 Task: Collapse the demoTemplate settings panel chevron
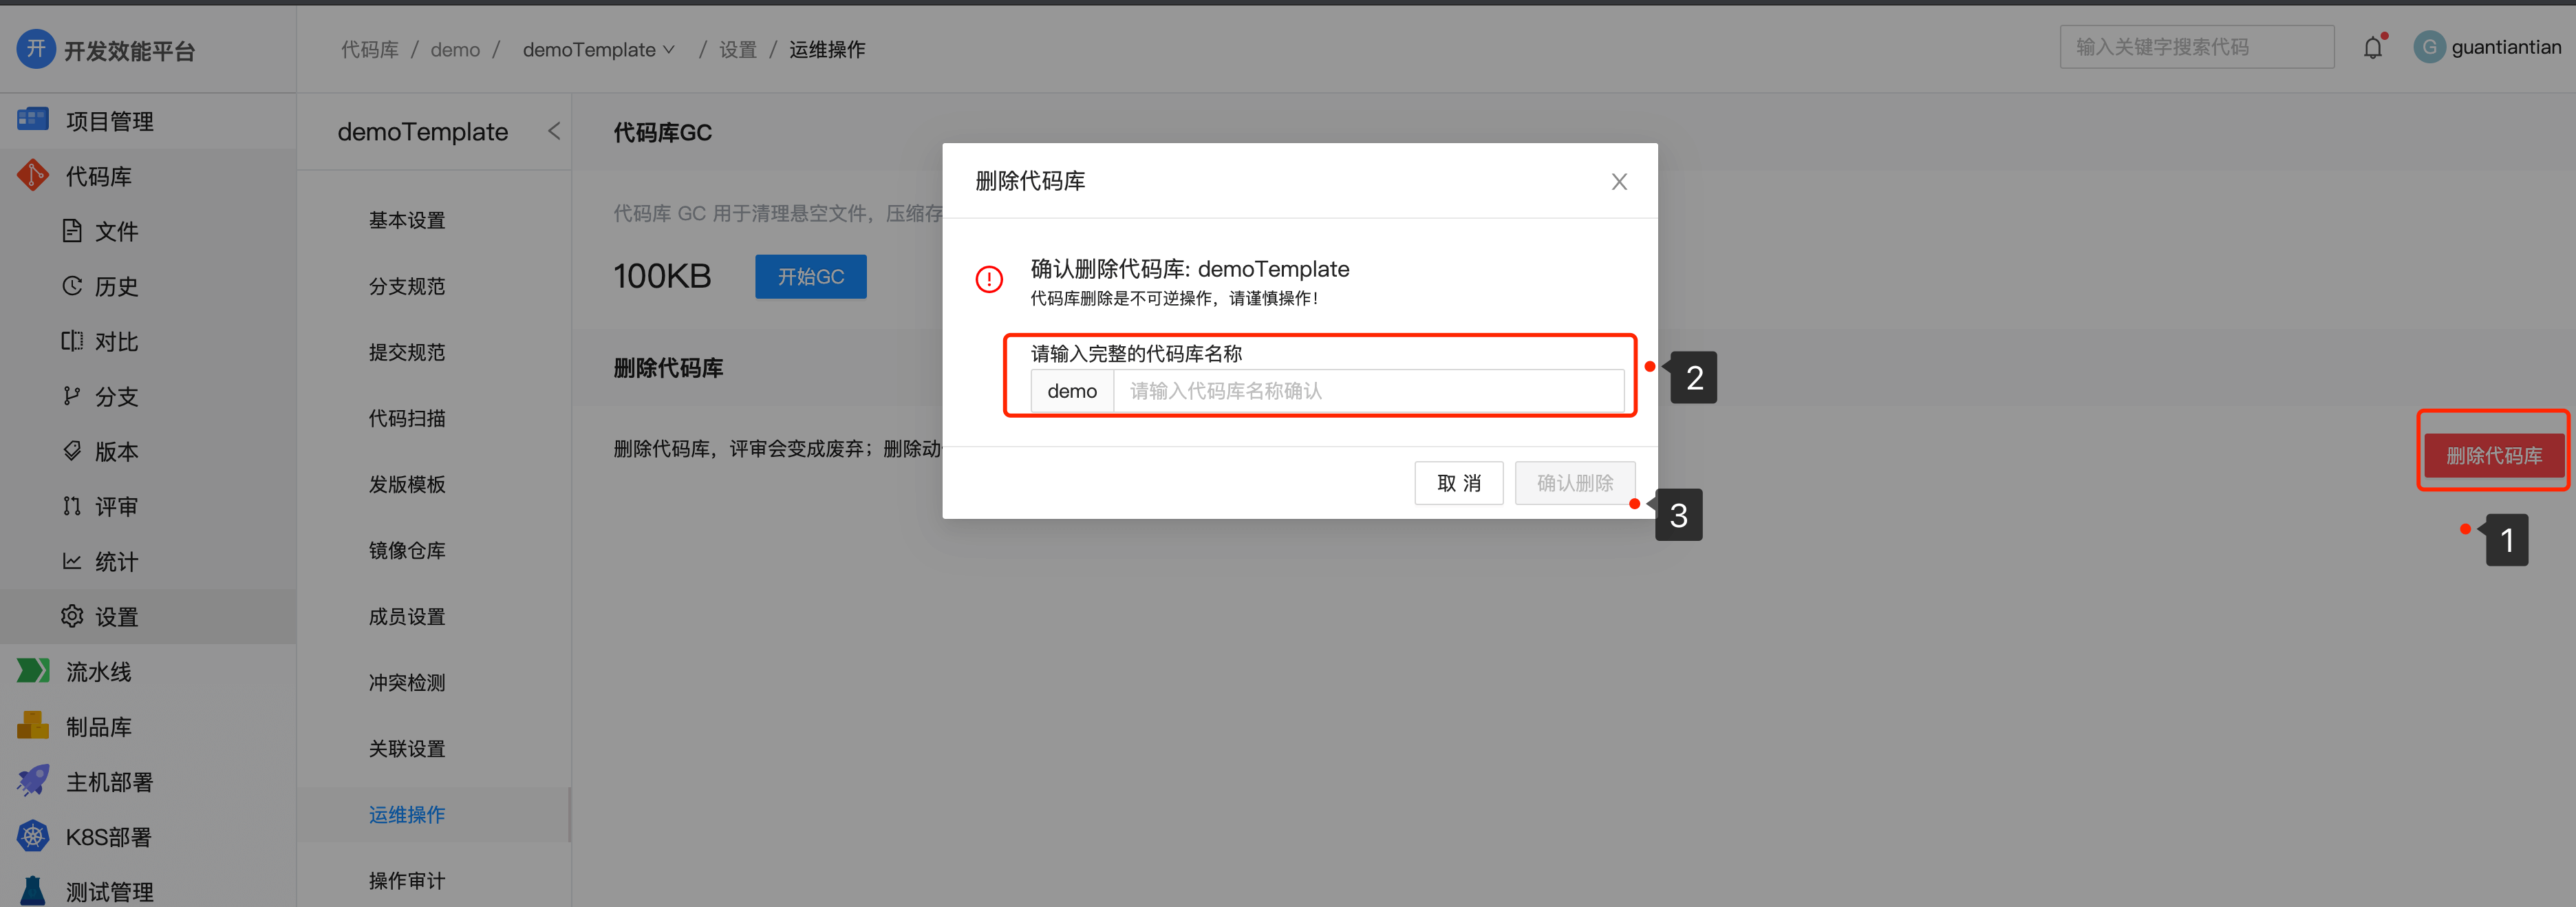[x=554, y=131]
